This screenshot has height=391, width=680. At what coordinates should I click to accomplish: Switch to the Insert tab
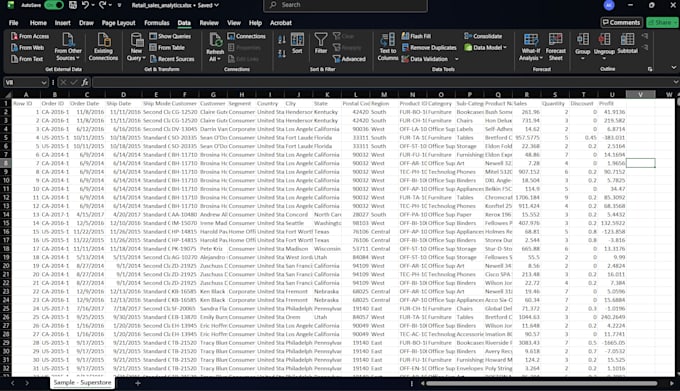(62, 23)
